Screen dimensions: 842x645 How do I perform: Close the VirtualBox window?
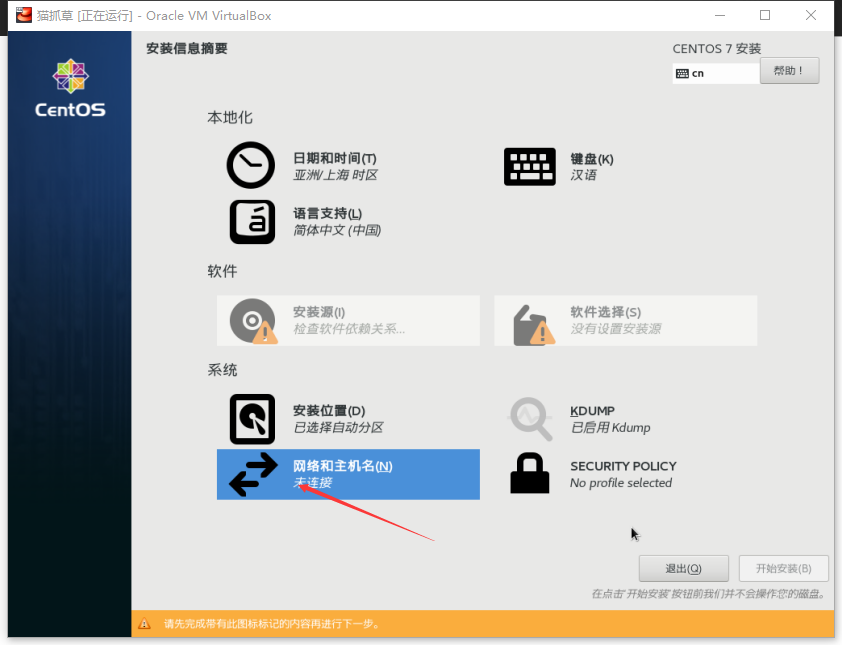[811, 16]
